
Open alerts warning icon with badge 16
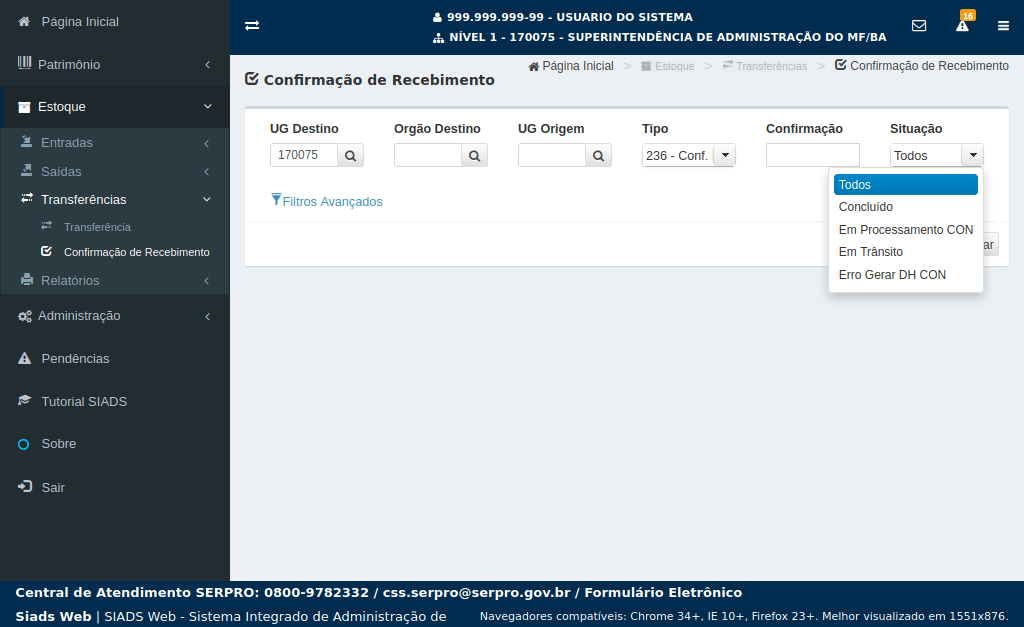[x=963, y=26]
